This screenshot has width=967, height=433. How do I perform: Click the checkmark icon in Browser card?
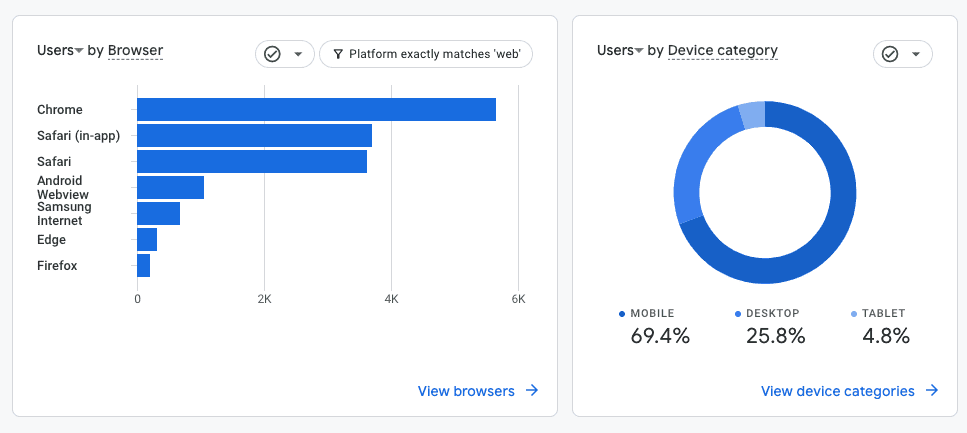tap(272, 54)
